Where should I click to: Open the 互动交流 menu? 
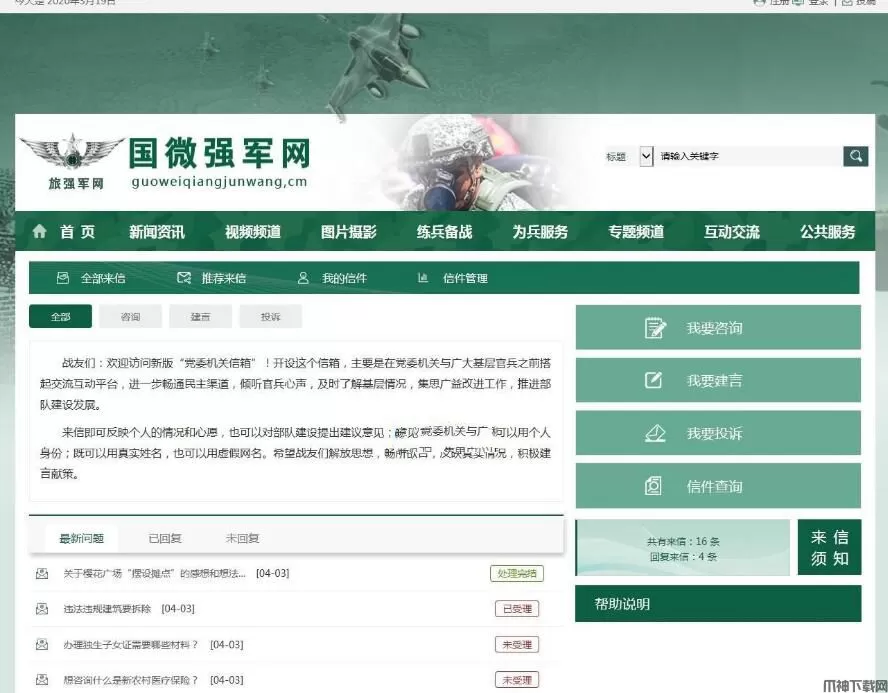[x=732, y=232]
